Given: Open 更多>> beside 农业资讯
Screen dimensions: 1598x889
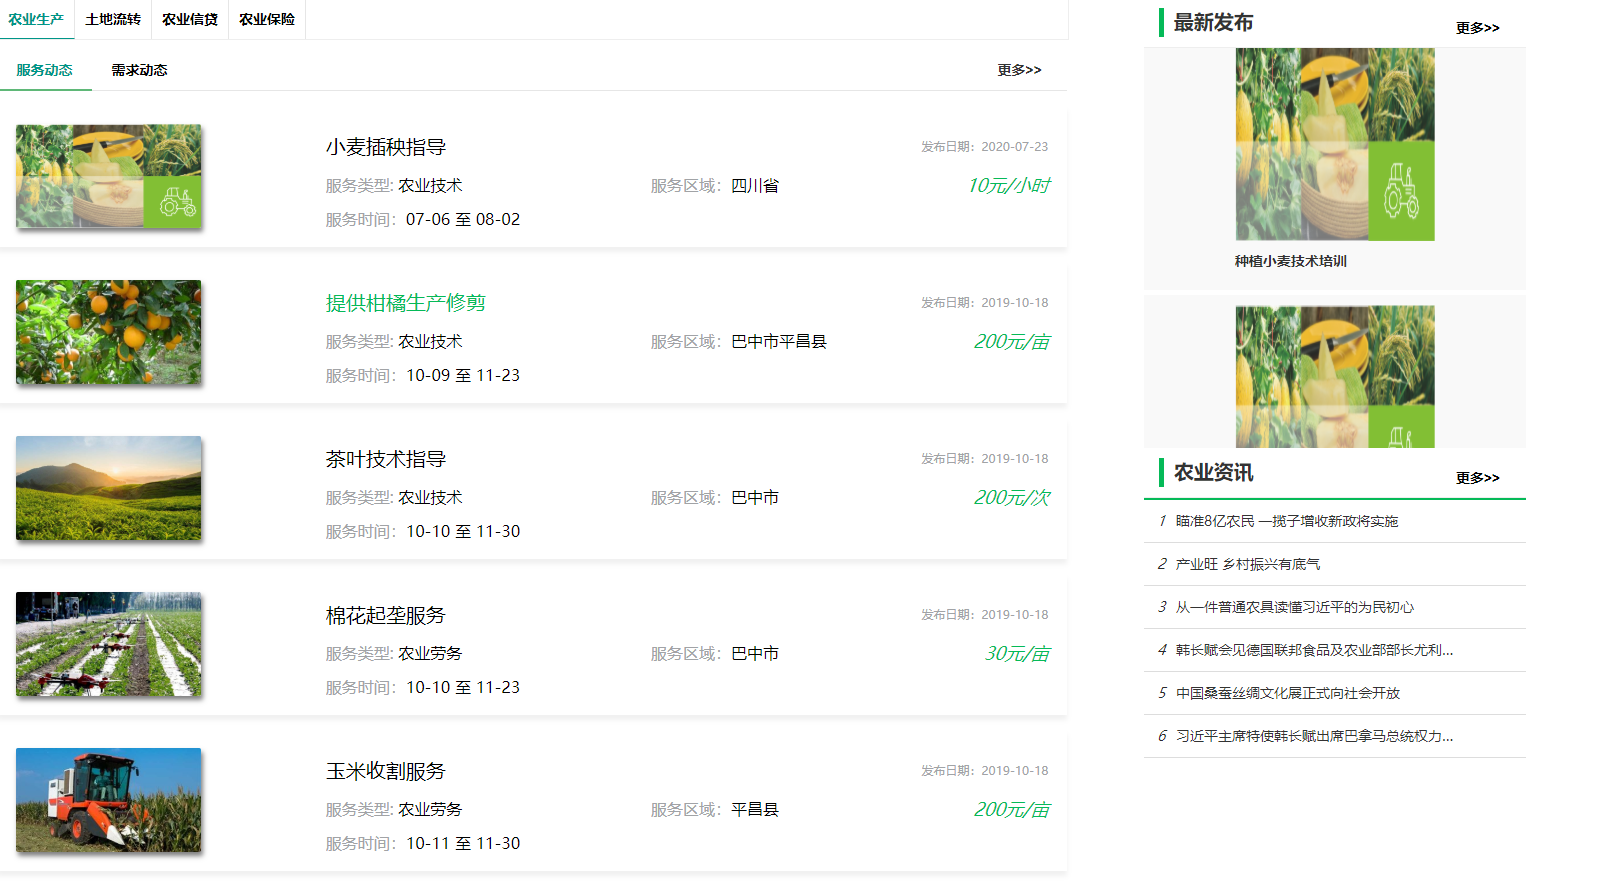Looking at the screenshot, I should (x=1477, y=478).
